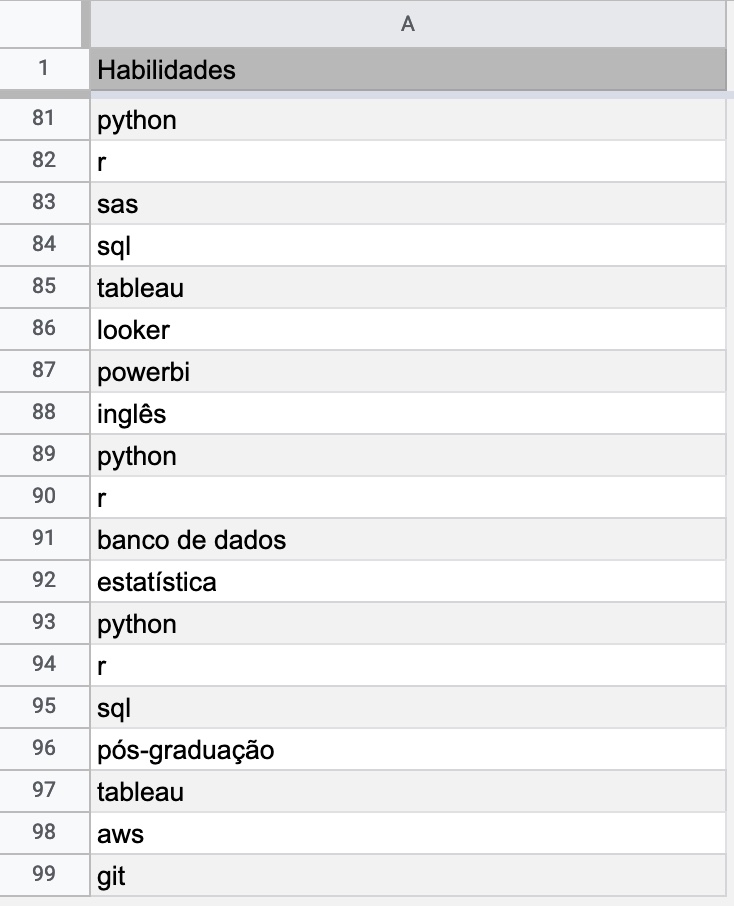This screenshot has width=734, height=906.
Task: Click the powerbi cell
Action: coord(408,371)
